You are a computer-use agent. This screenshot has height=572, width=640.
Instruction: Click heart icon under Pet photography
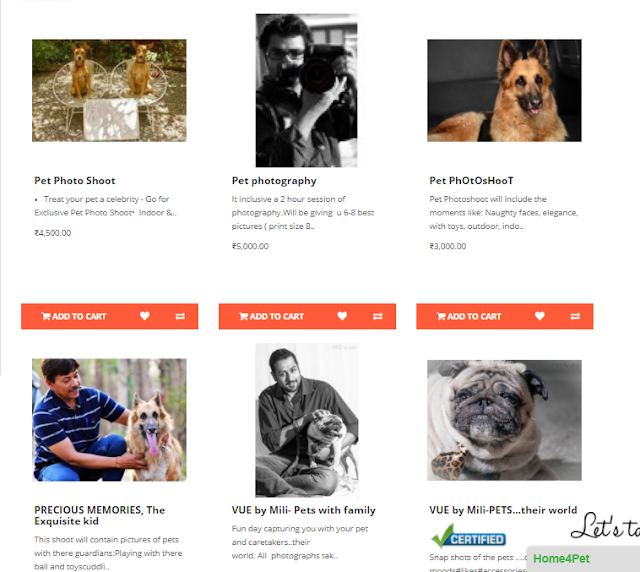click(342, 316)
